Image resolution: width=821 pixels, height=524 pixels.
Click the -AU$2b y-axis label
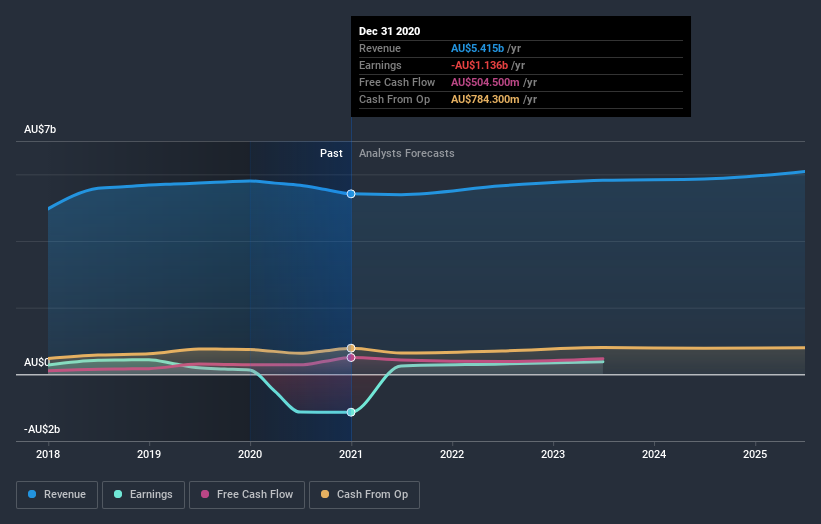point(42,429)
